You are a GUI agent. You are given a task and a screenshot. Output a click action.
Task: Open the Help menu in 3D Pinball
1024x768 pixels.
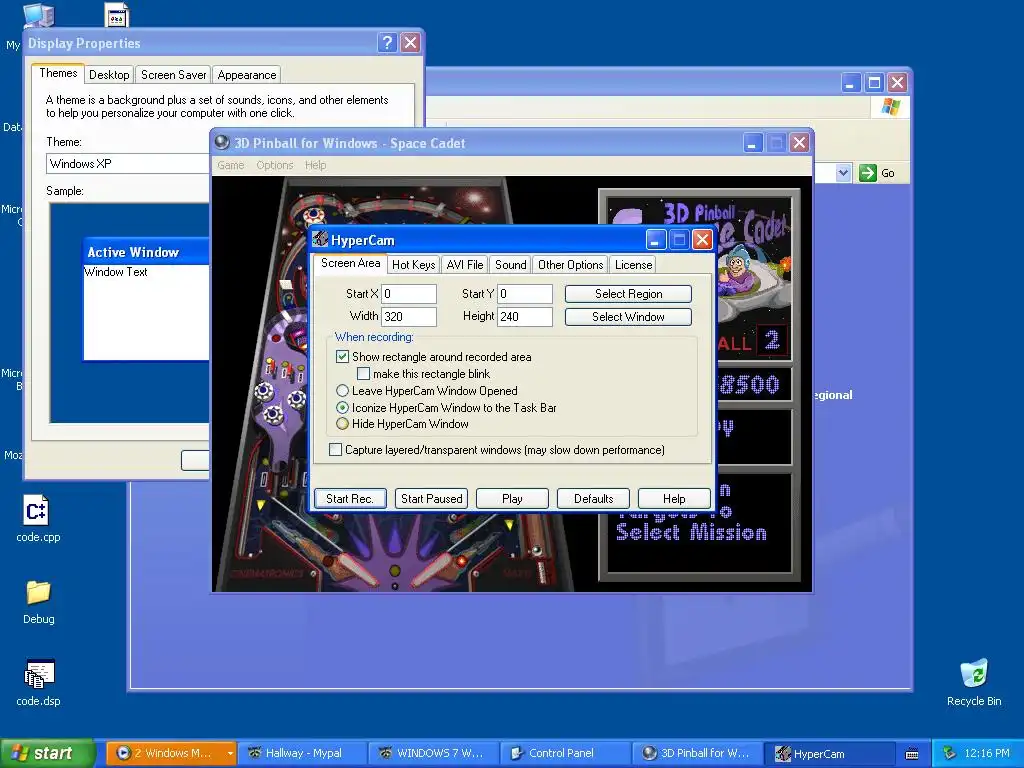315,165
